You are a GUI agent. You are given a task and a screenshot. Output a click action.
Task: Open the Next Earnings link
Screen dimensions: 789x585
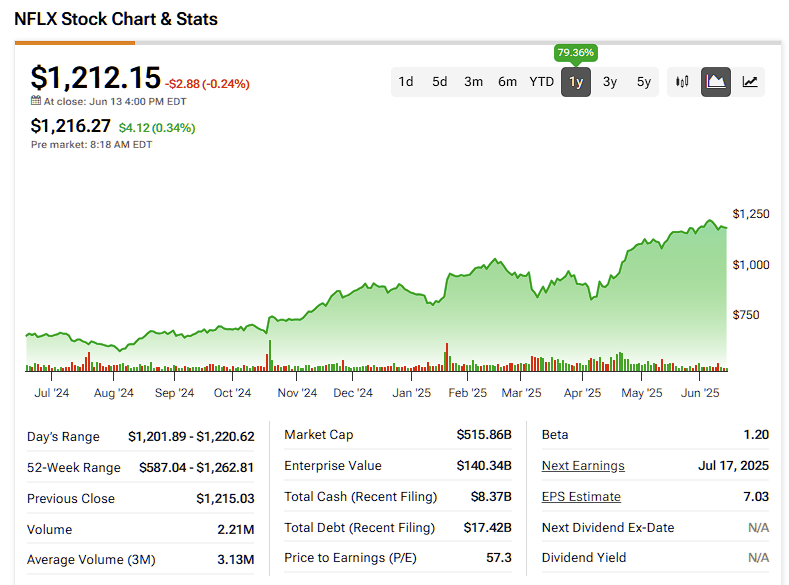[x=583, y=466]
